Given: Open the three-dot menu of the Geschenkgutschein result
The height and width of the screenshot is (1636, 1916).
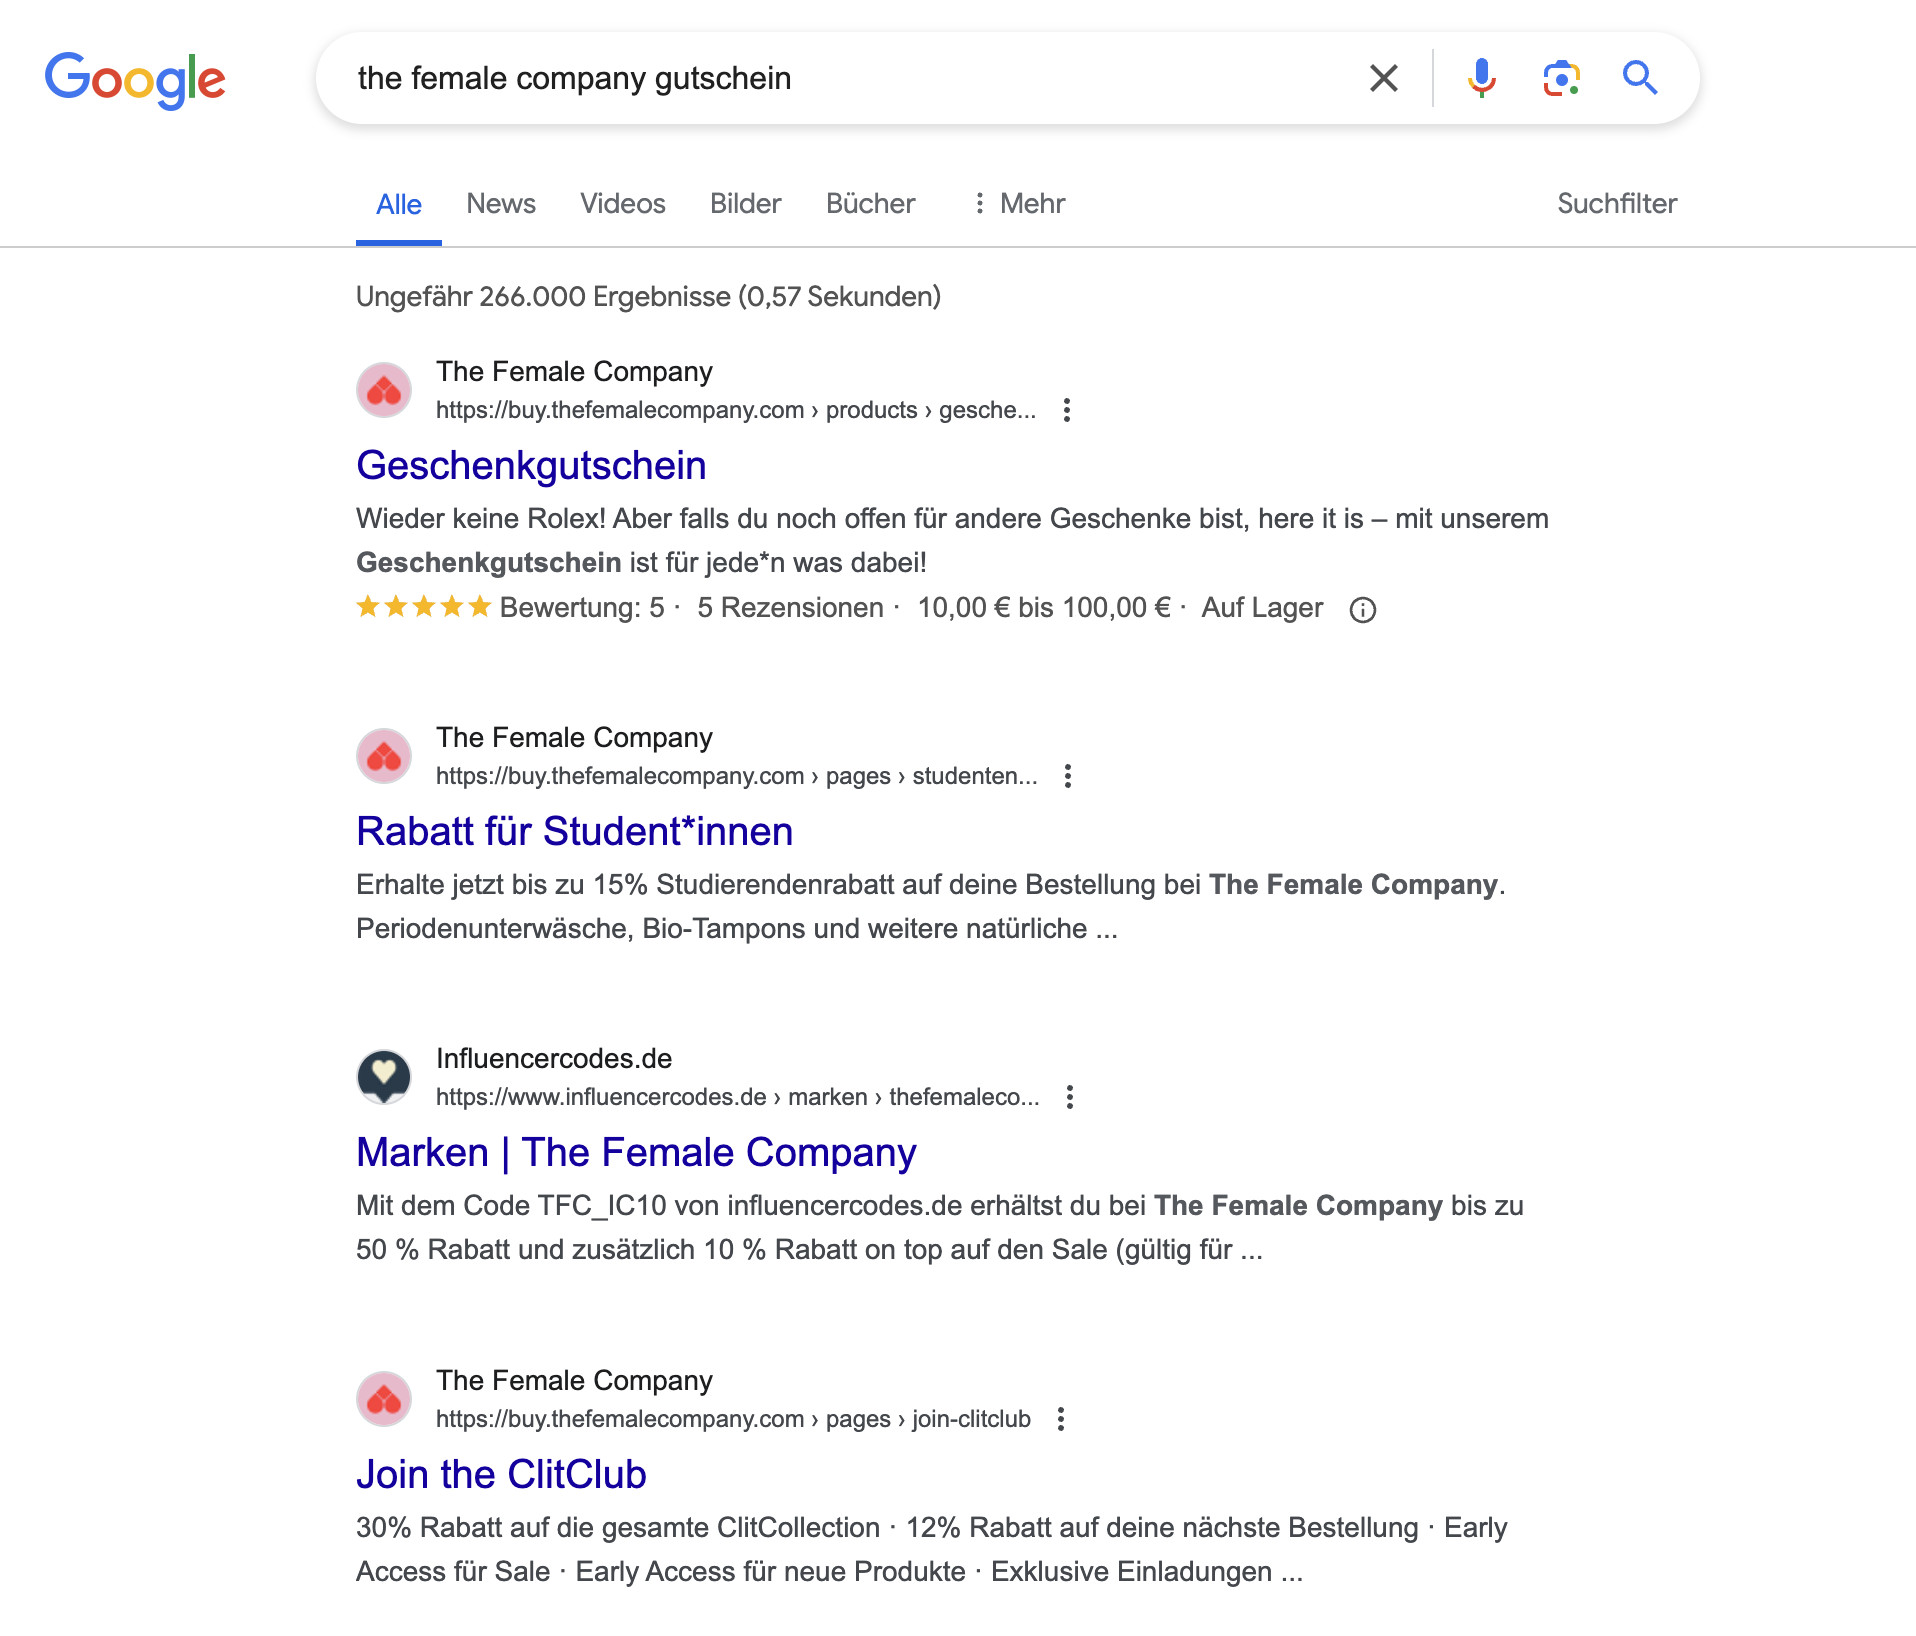Looking at the screenshot, I should (1067, 410).
